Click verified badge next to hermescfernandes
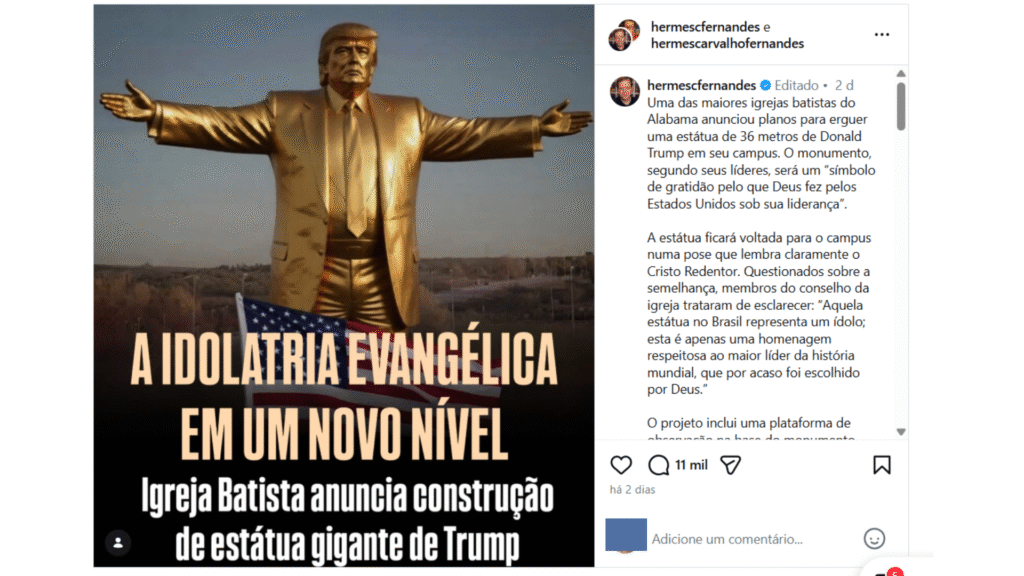Image resolution: width=1024 pixels, height=576 pixels. pos(765,86)
